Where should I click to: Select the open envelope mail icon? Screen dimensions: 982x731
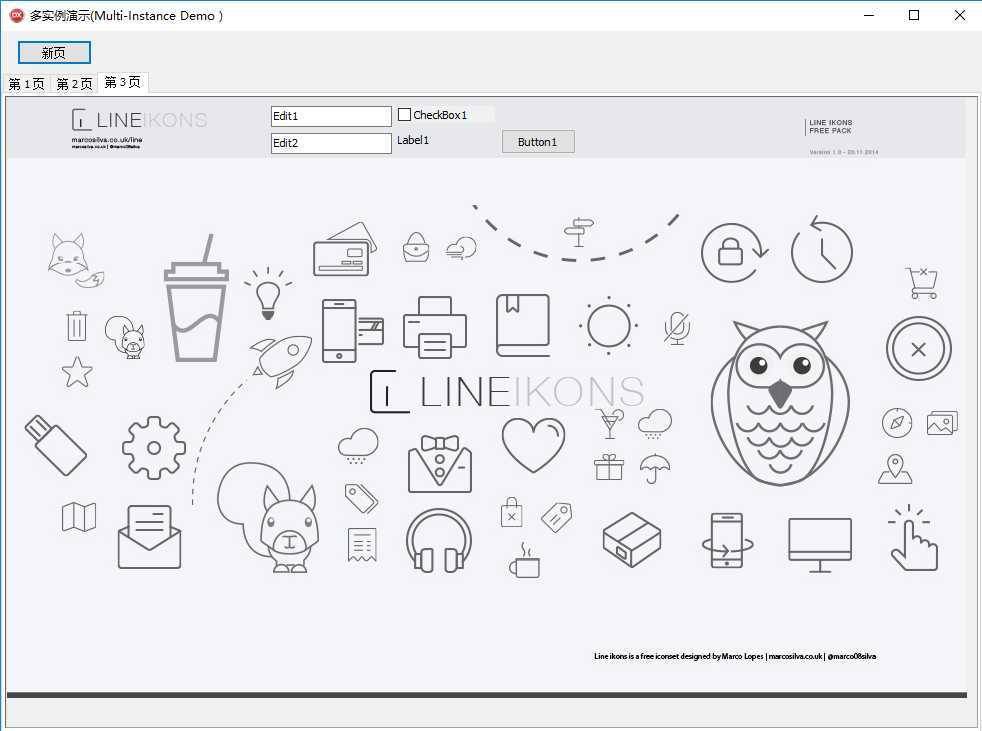pyautogui.click(x=150, y=537)
